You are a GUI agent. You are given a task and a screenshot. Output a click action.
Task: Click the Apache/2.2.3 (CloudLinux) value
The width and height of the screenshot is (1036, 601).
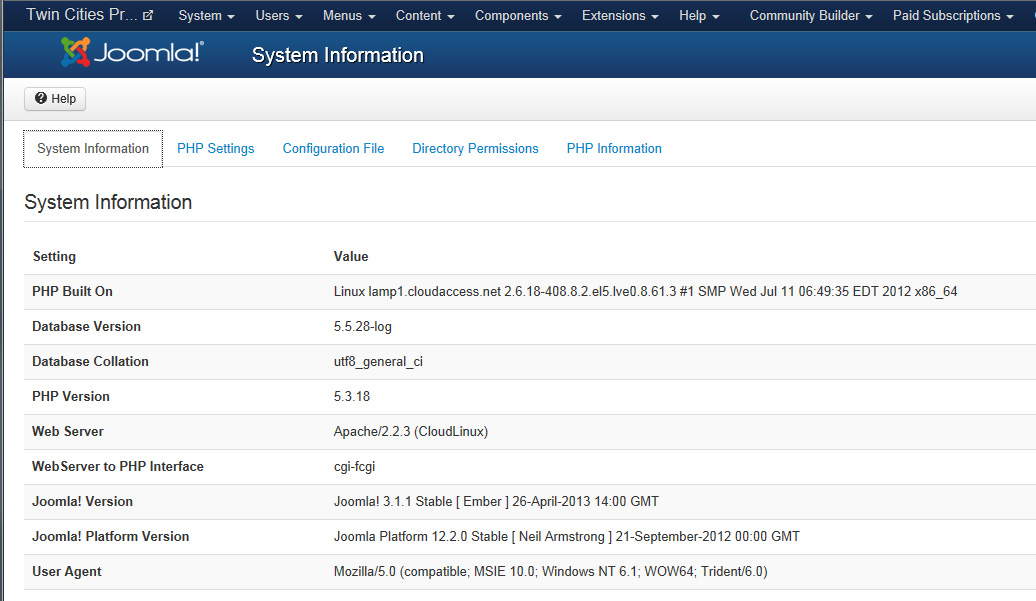tap(411, 431)
